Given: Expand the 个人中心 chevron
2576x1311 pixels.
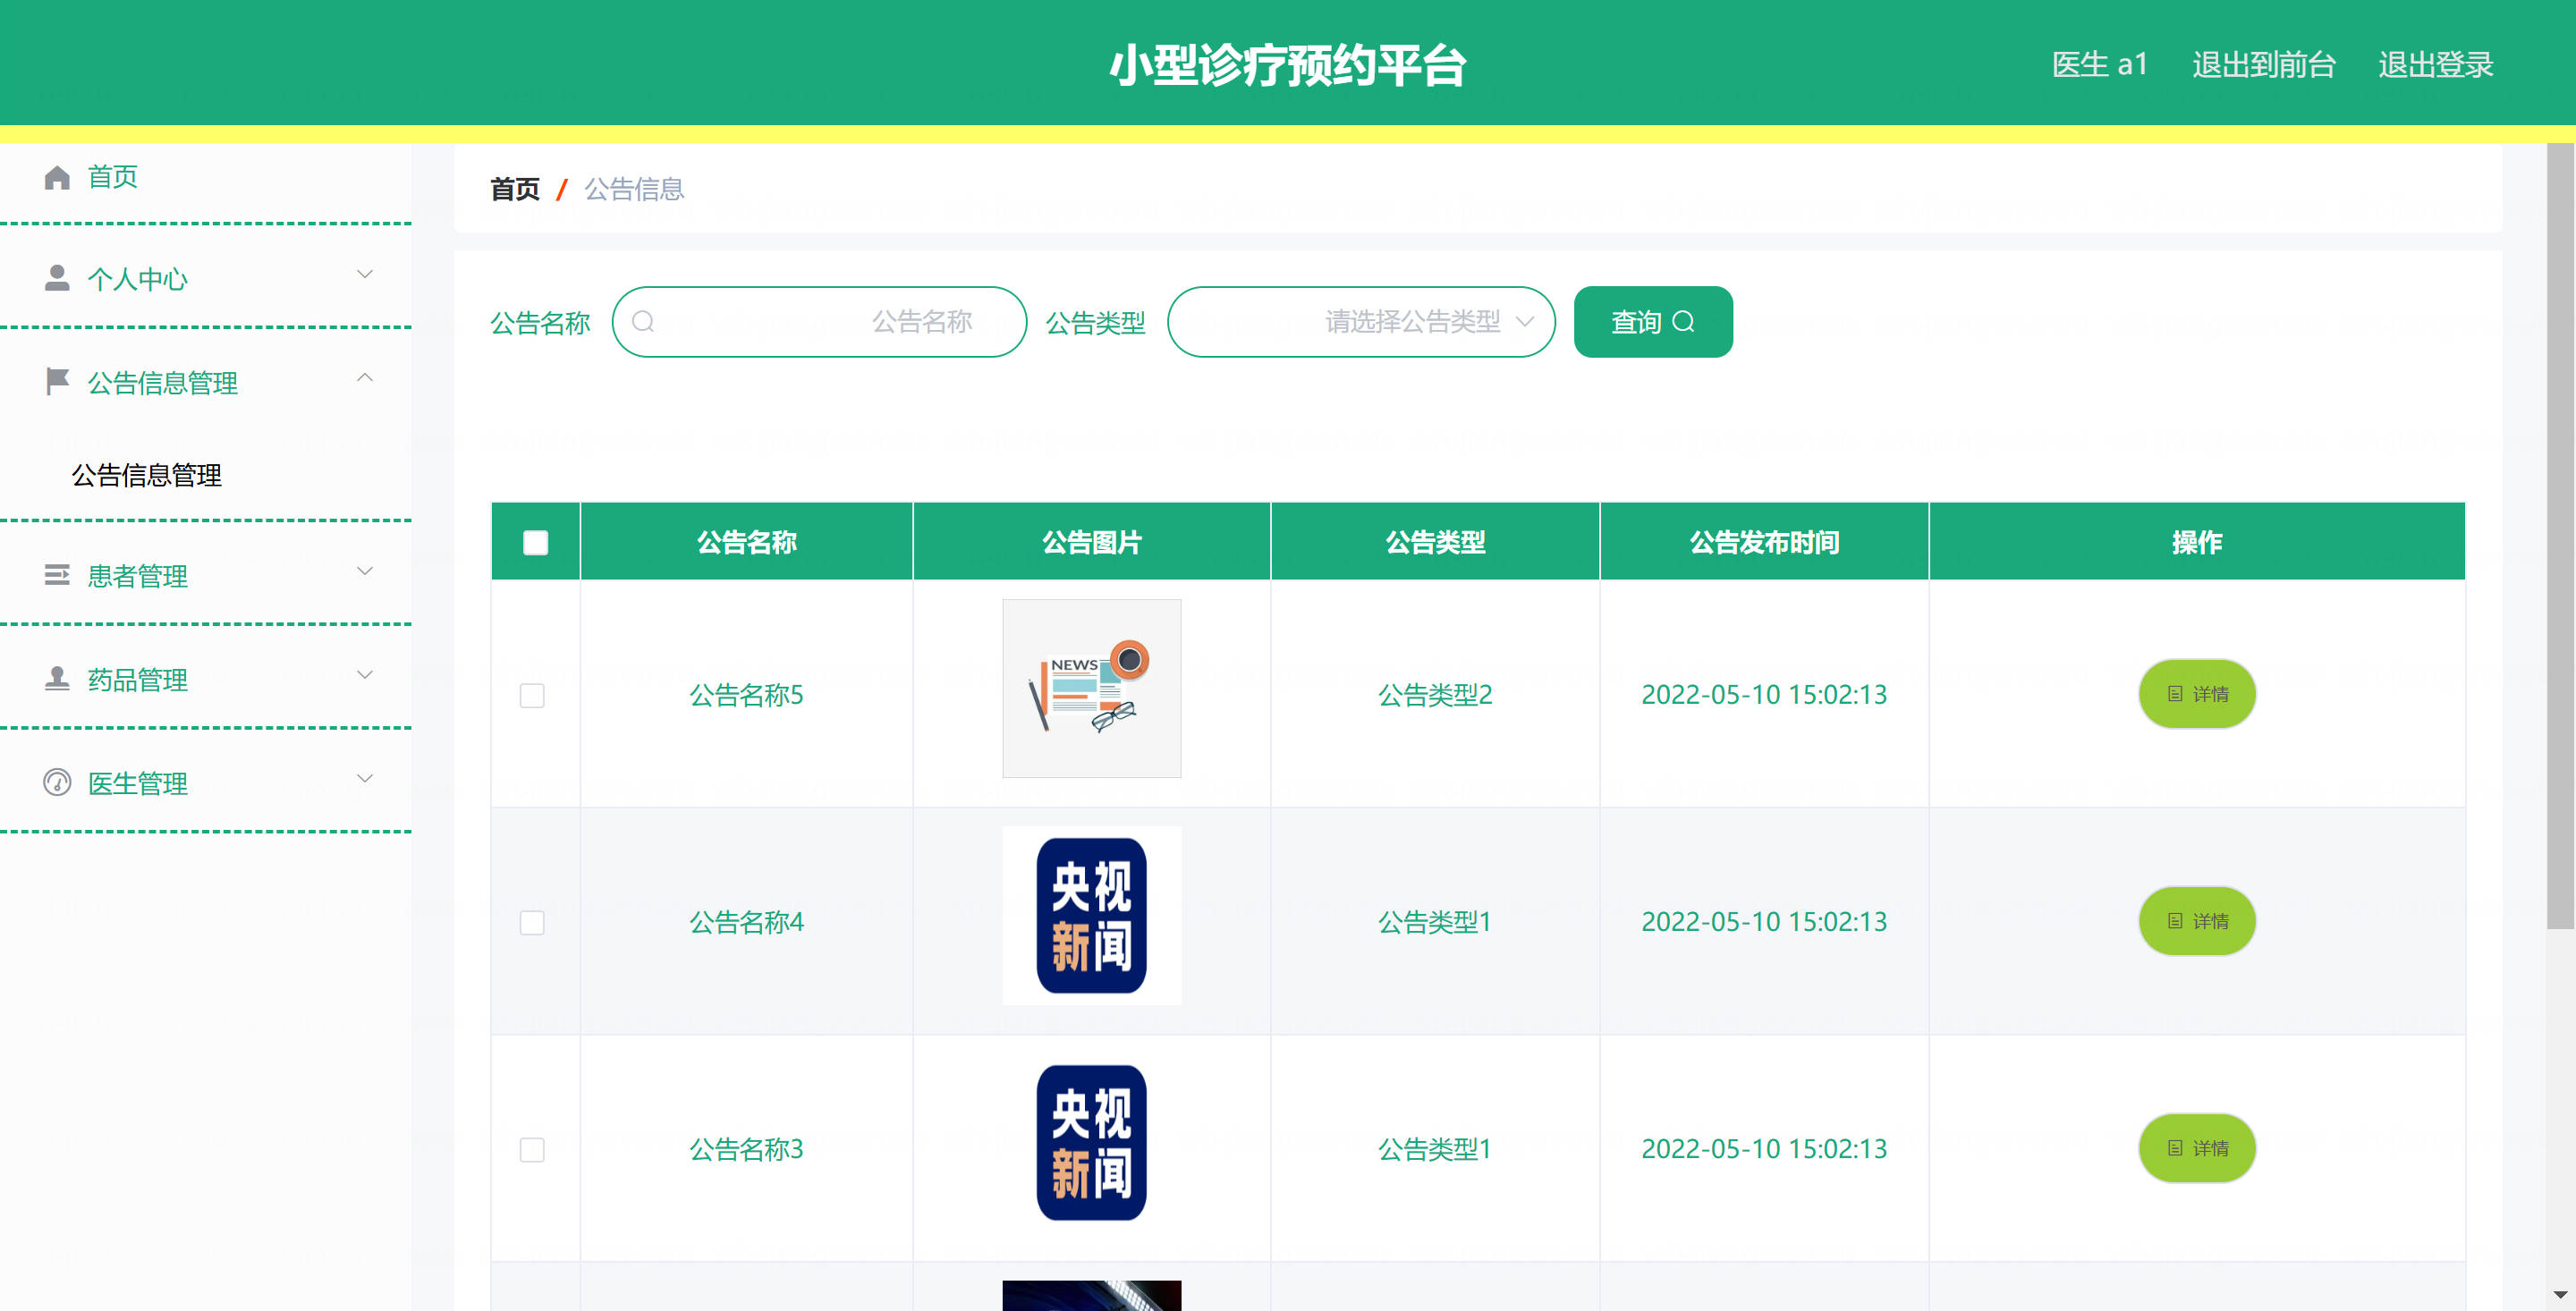Looking at the screenshot, I should click(365, 274).
